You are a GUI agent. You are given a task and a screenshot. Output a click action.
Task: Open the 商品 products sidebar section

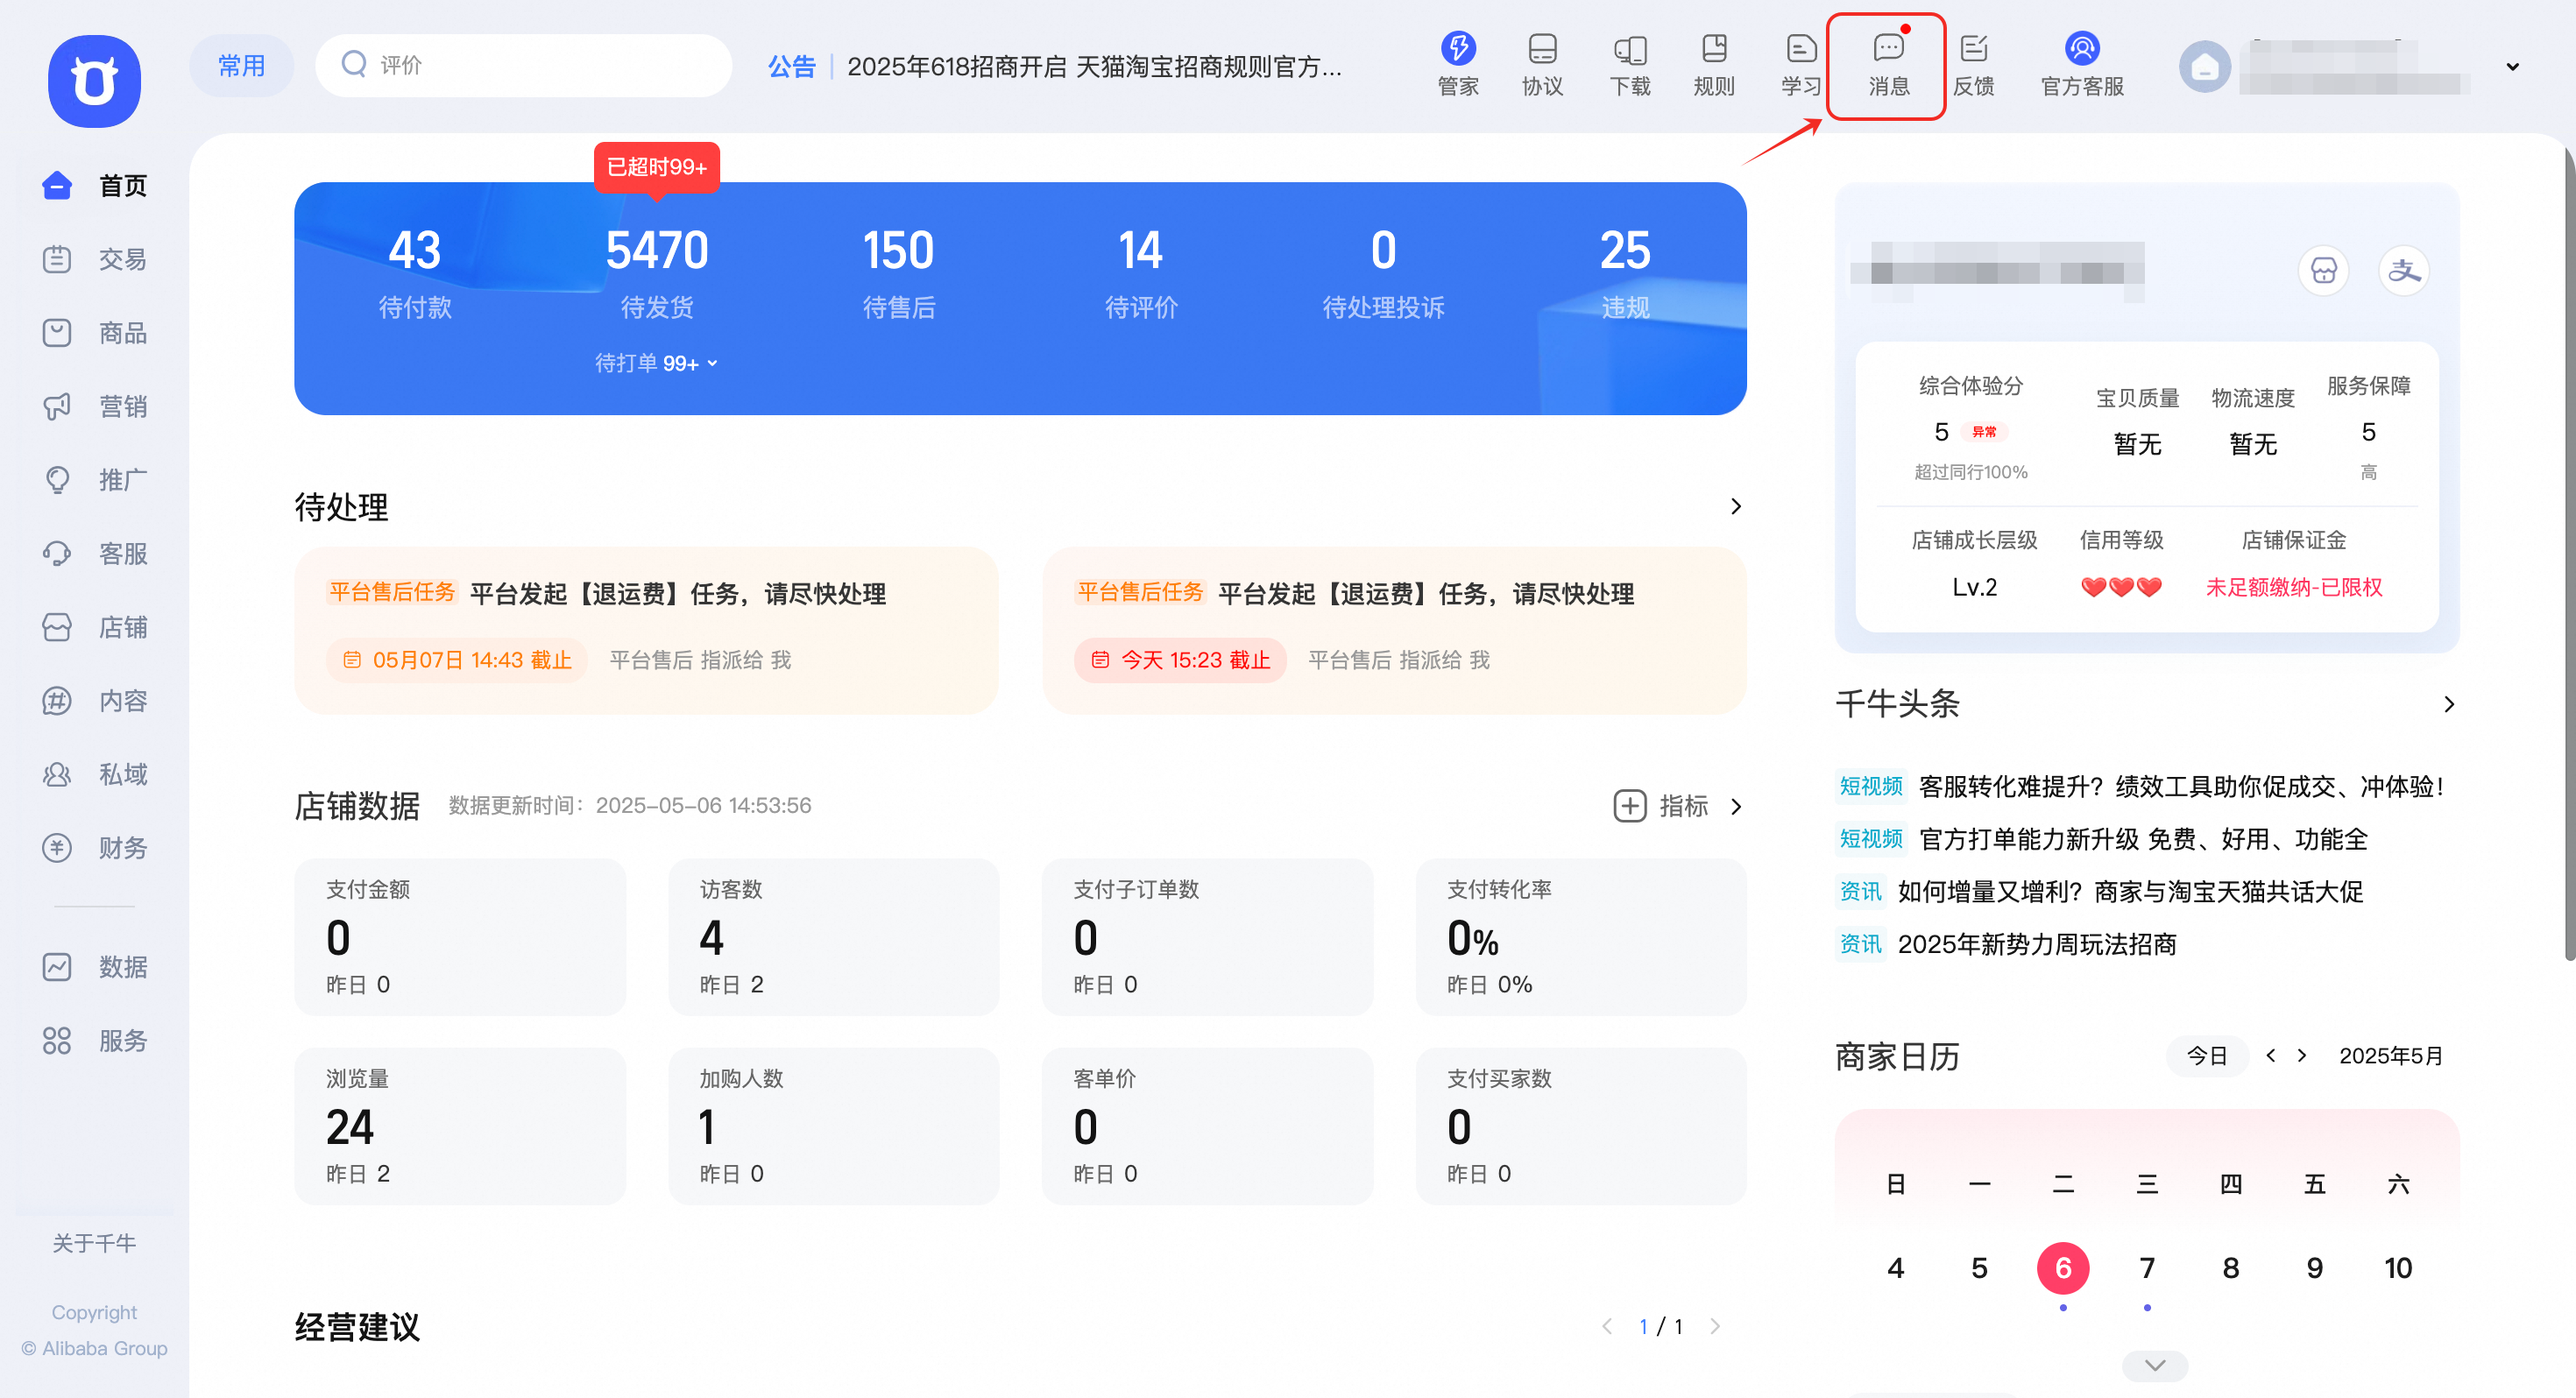click(x=95, y=332)
